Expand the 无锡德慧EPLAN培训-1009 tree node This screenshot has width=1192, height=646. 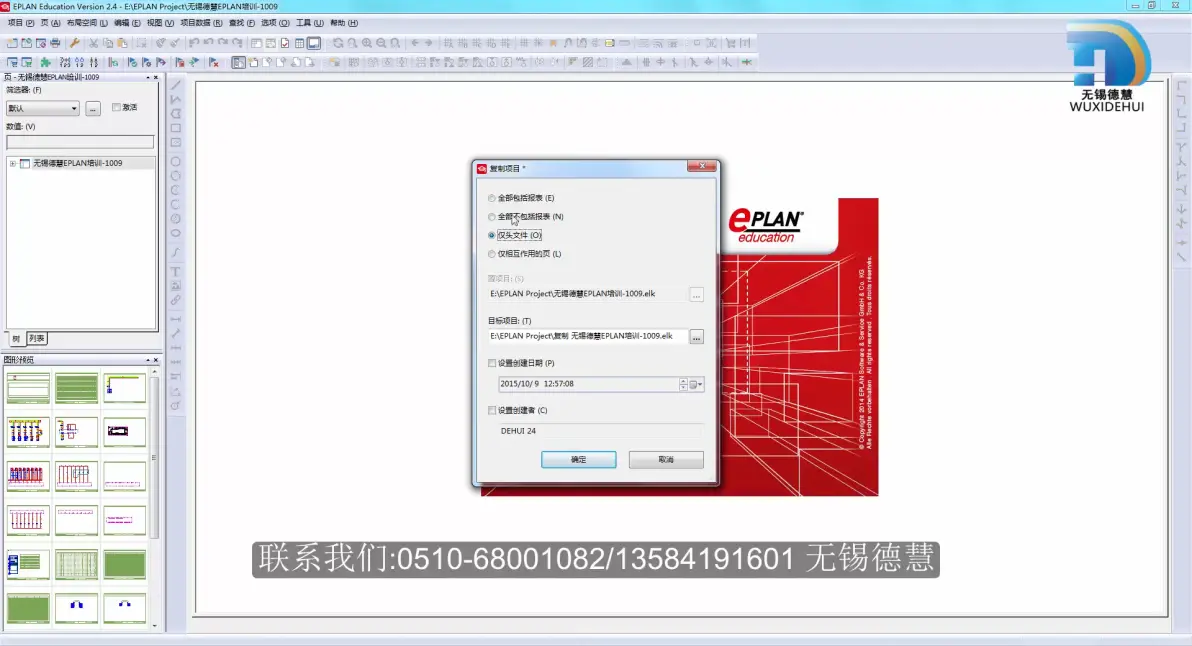(12, 163)
